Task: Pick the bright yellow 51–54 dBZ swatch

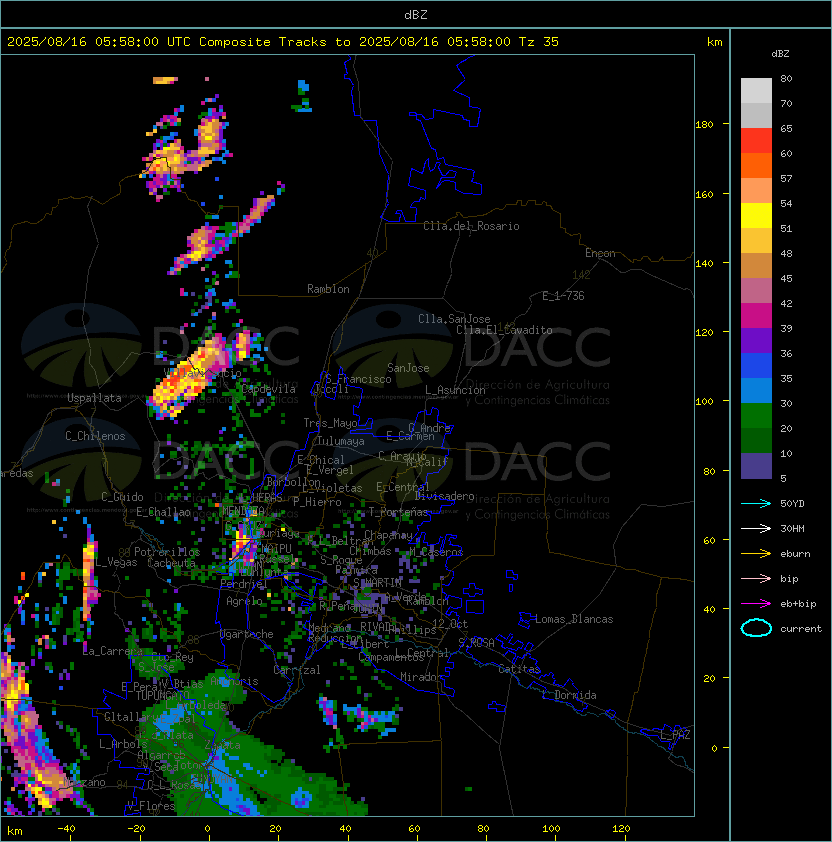Action: pyautogui.click(x=756, y=215)
